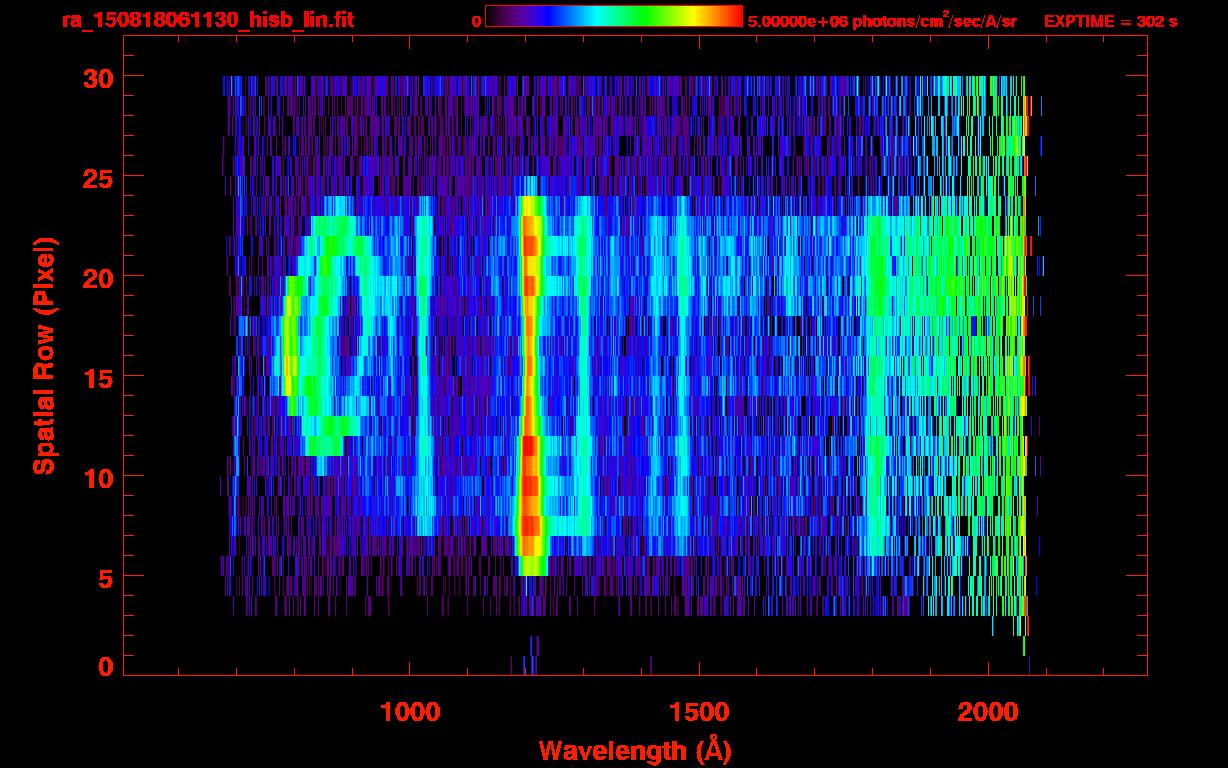Click the color bar minimum value 0
Viewport: 1228px width, 768px height.
(476, 21)
